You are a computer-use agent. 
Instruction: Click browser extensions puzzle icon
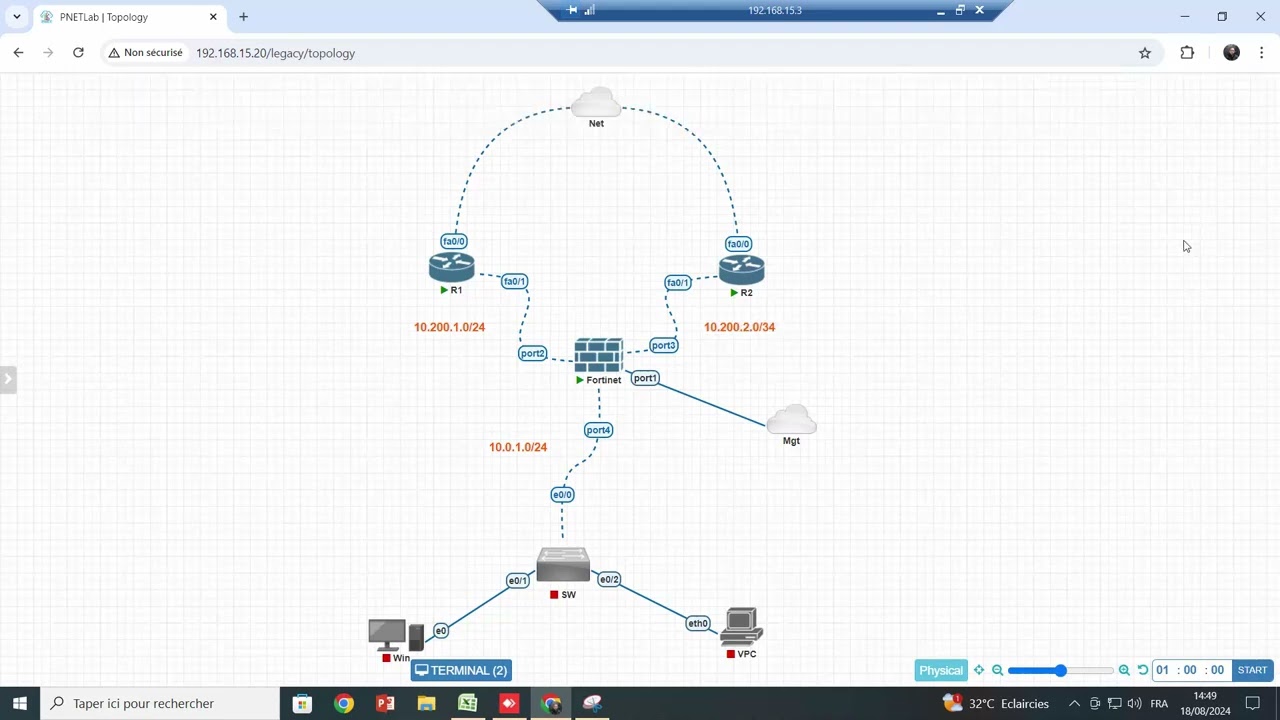[x=1187, y=53]
